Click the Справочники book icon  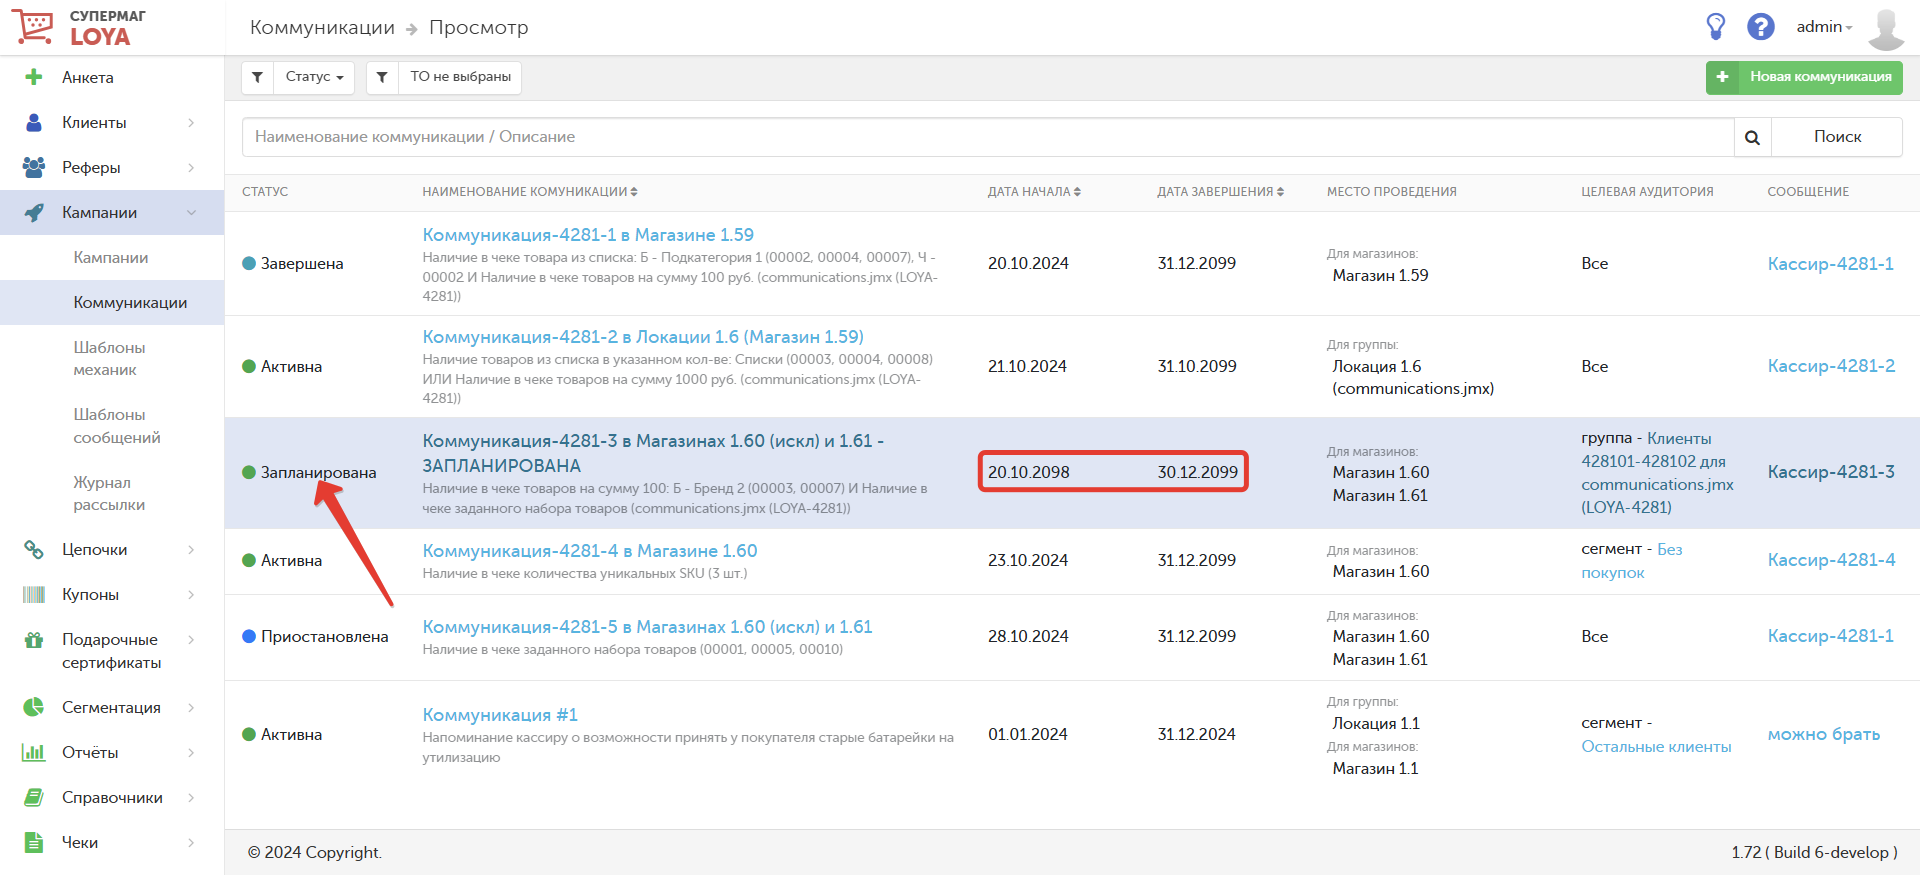point(34,797)
